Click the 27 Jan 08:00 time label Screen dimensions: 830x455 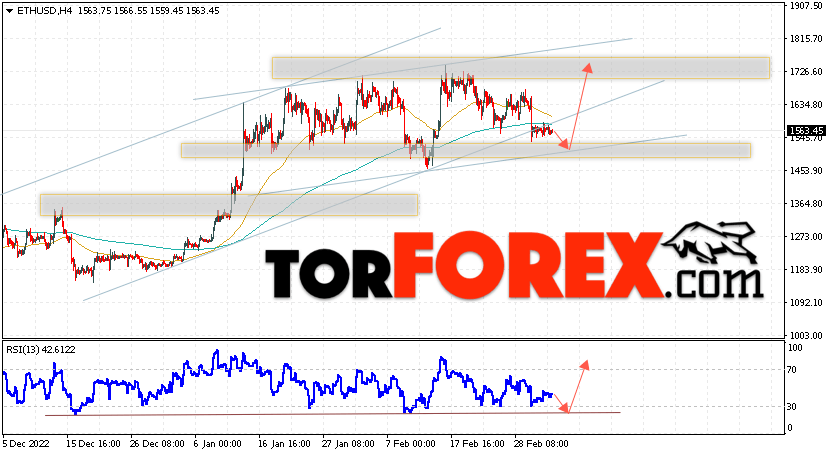point(348,443)
